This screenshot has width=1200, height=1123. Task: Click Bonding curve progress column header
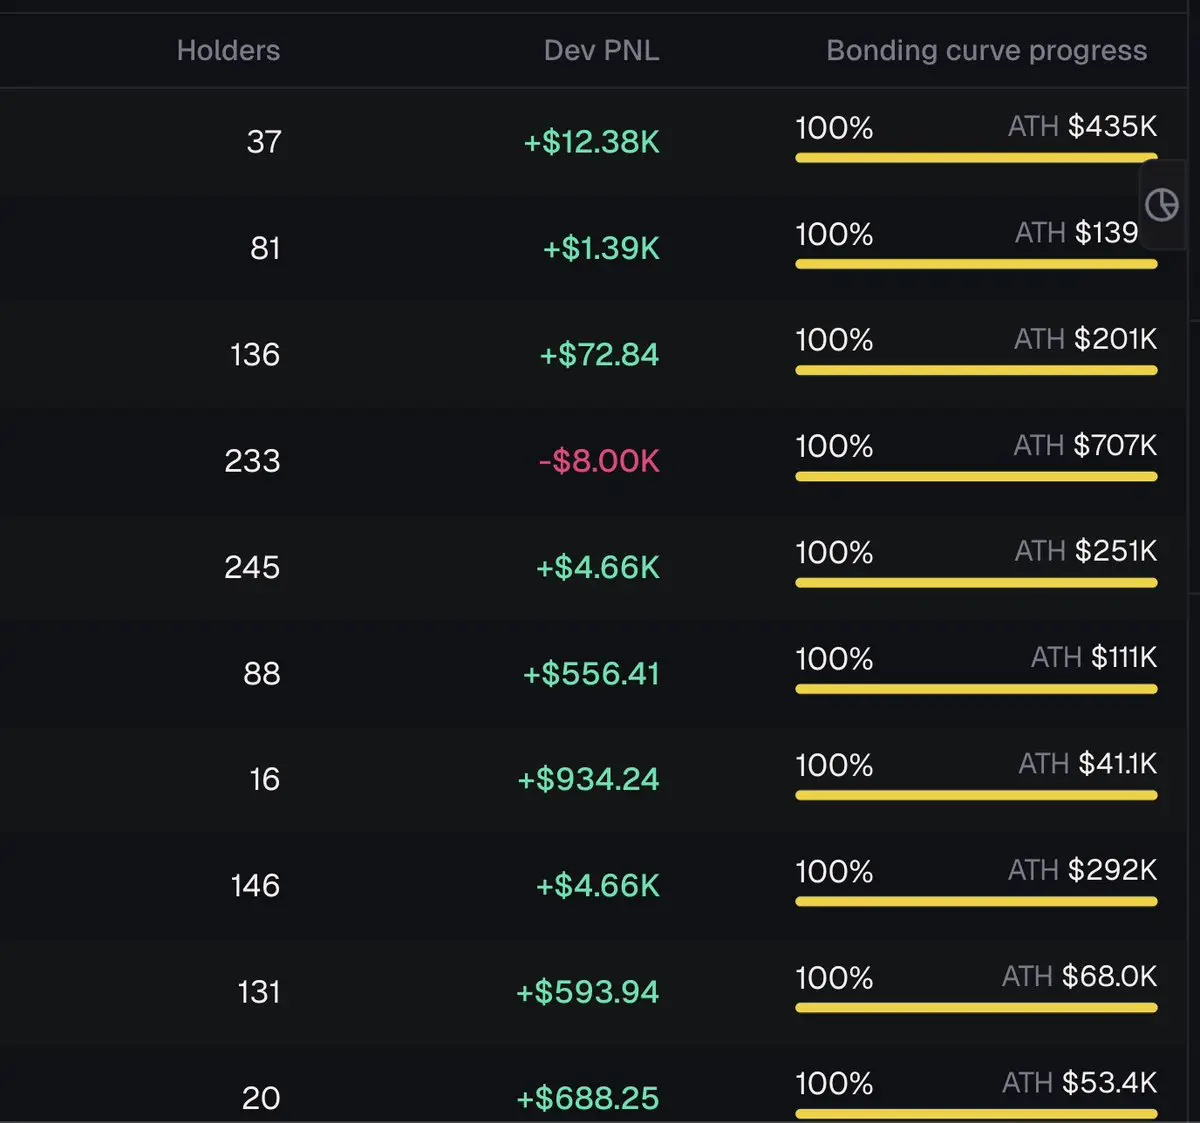986,50
